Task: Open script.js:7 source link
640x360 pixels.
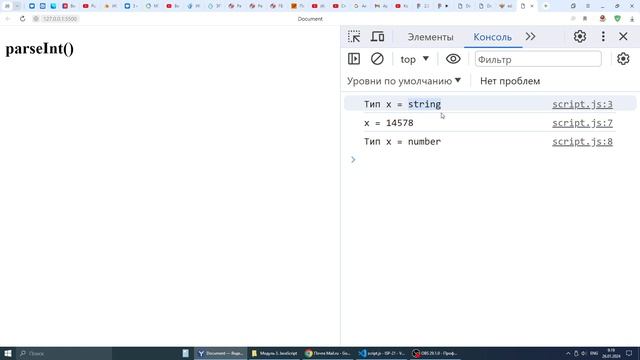Action: coord(582,123)
